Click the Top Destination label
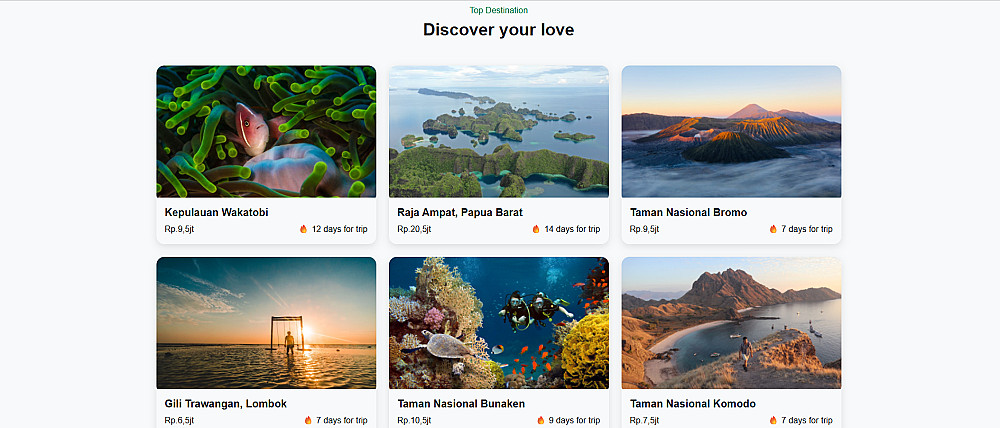 tap(499, 10)
